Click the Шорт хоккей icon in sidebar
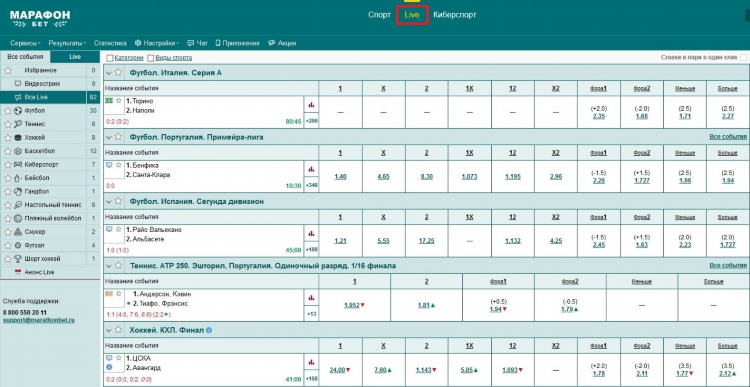The height and width of the screenshot is (387, 750). 18,258
